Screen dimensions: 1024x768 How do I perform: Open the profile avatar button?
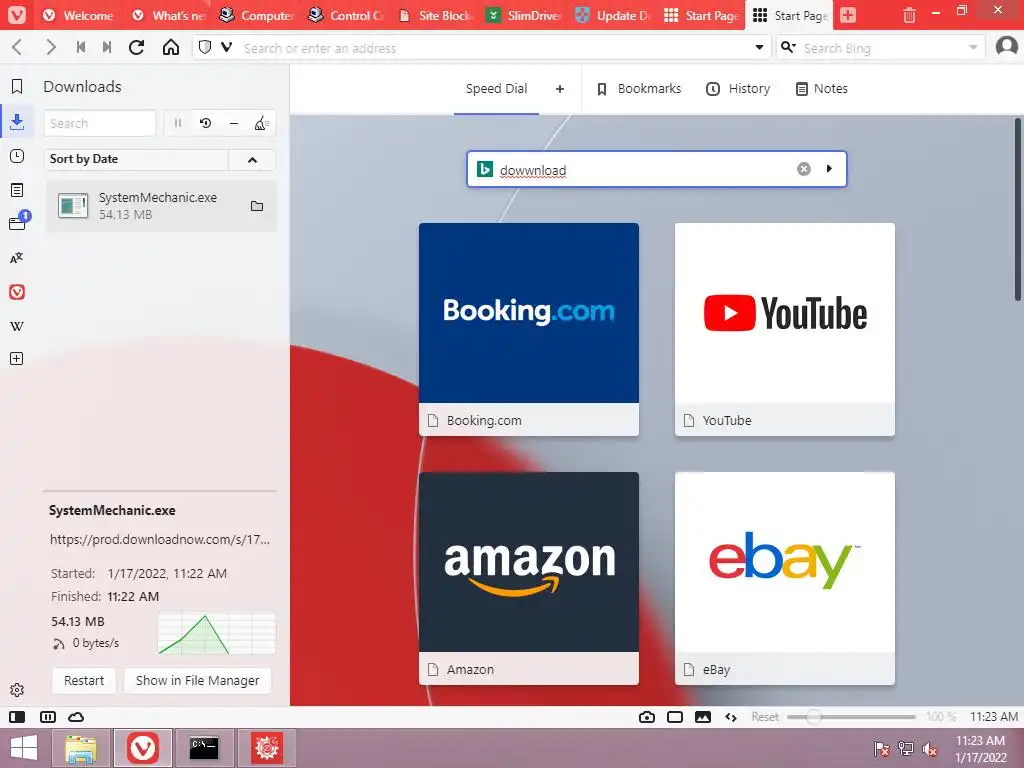pyautogui.click(x=1006, y=47)
